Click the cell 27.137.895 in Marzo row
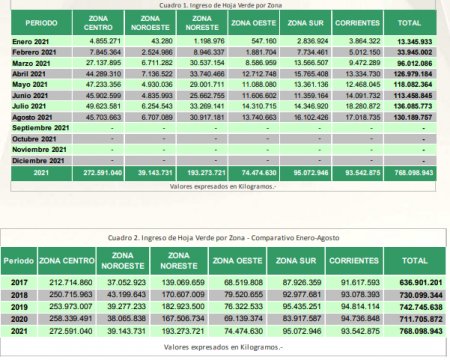This screenshot has width=450, height=360. coord(103,63)
